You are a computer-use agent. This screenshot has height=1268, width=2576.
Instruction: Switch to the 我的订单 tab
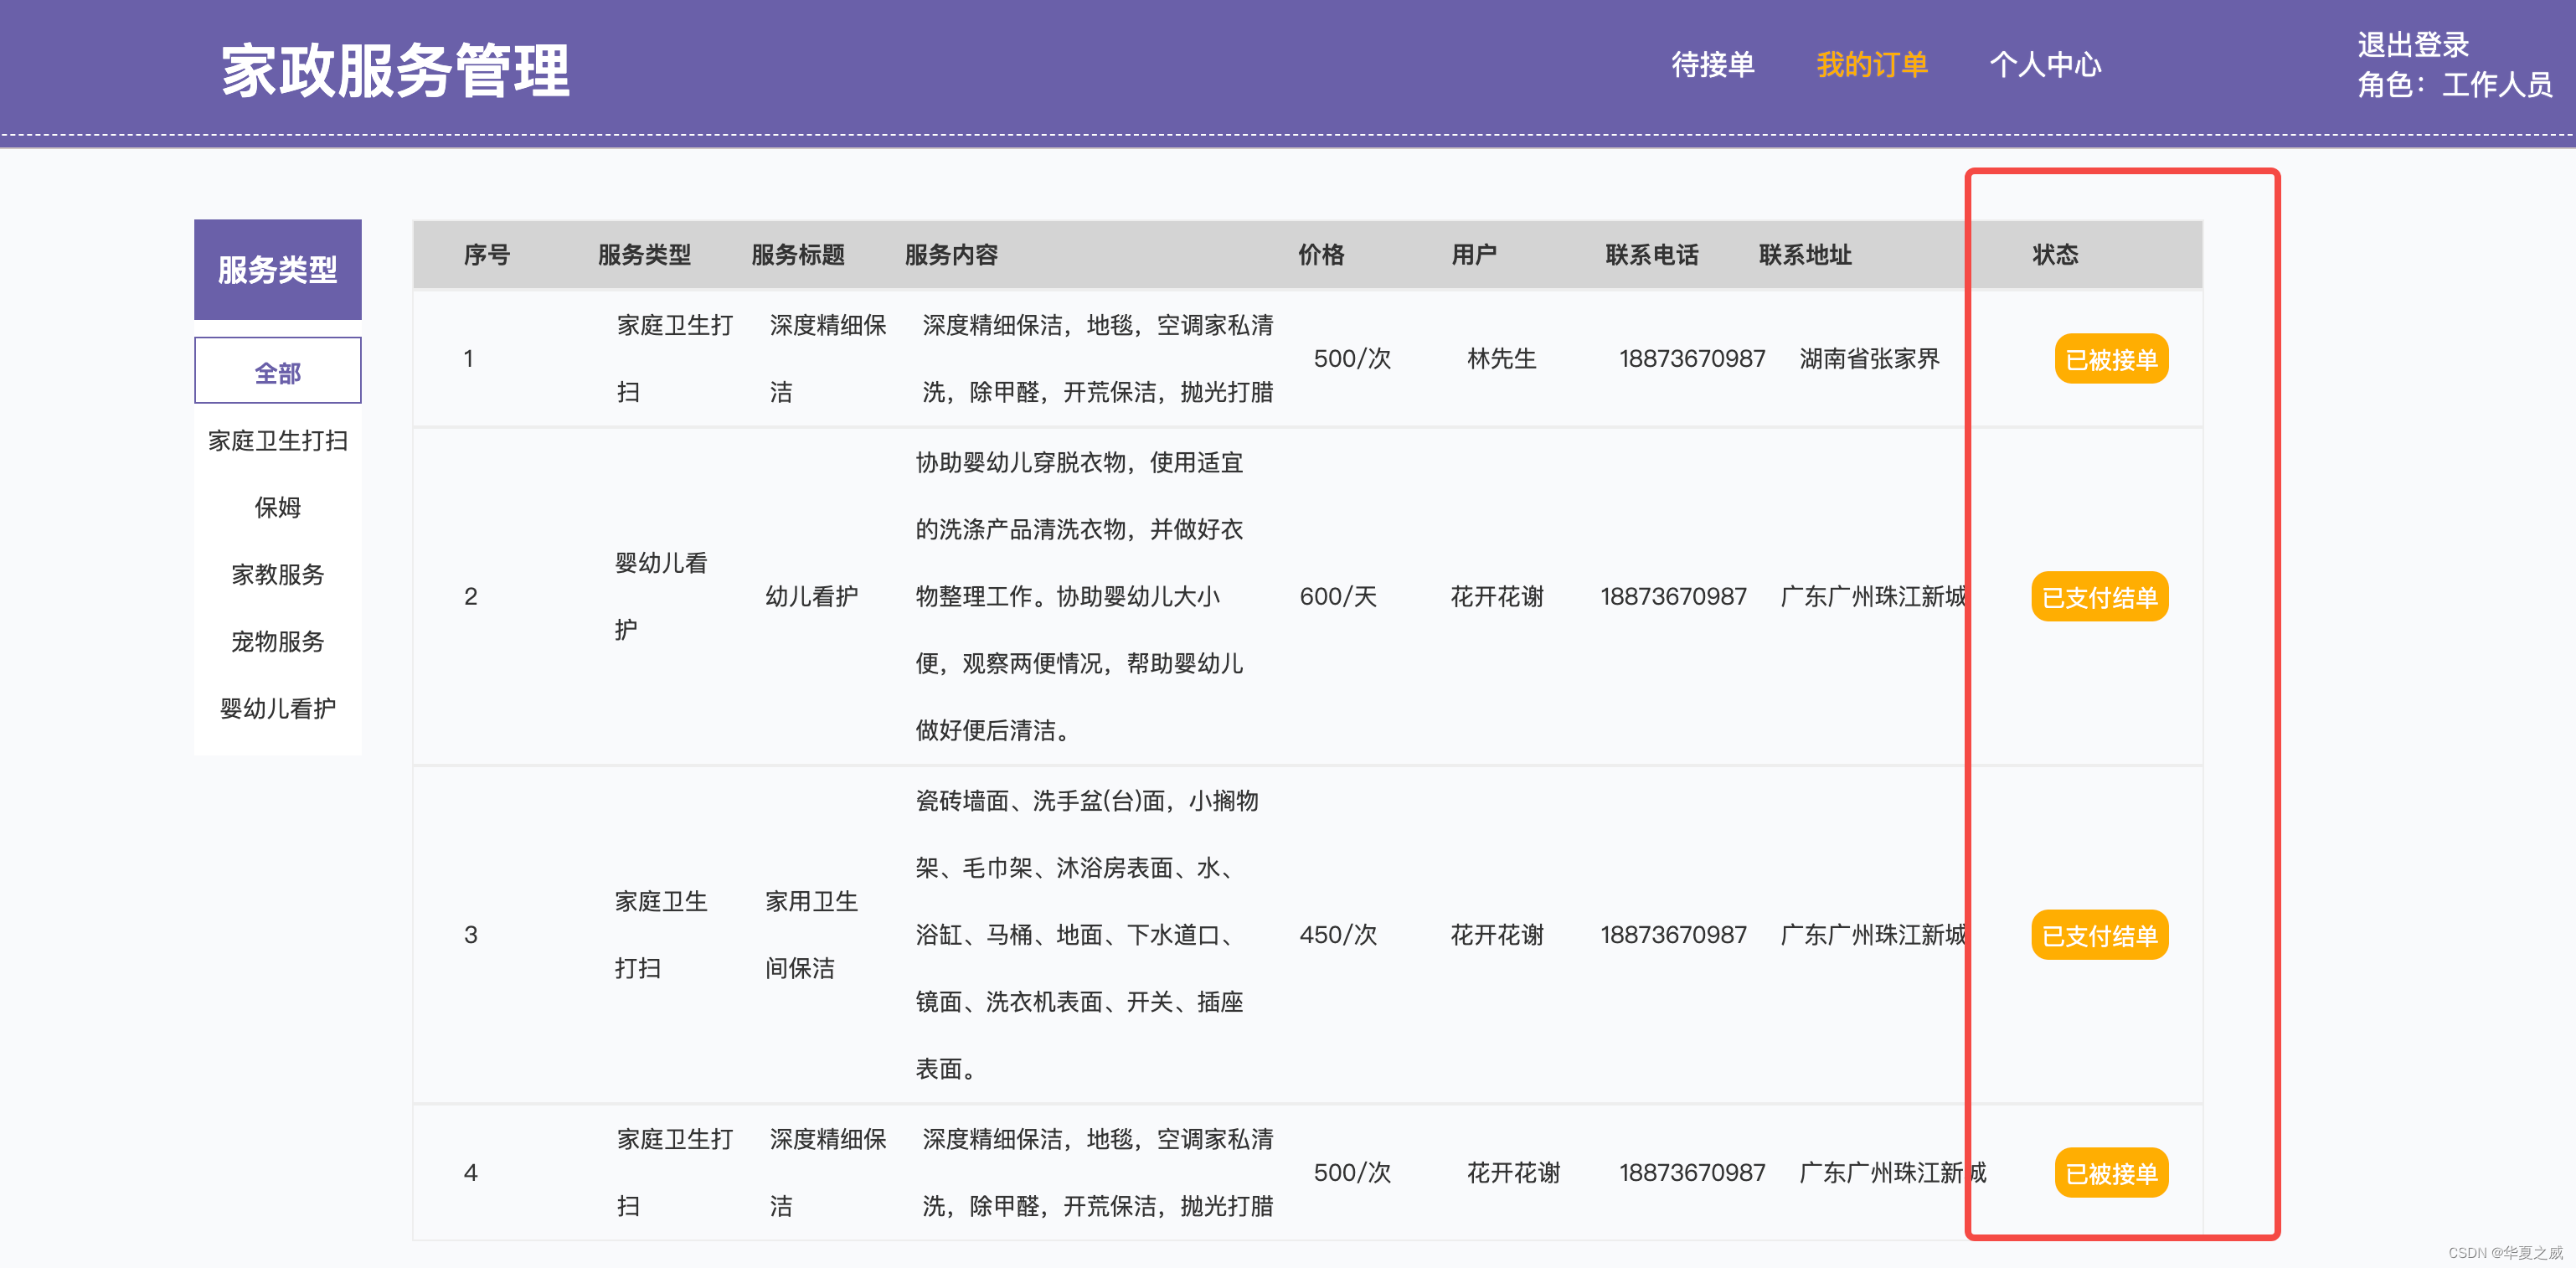coord(1871,65)
